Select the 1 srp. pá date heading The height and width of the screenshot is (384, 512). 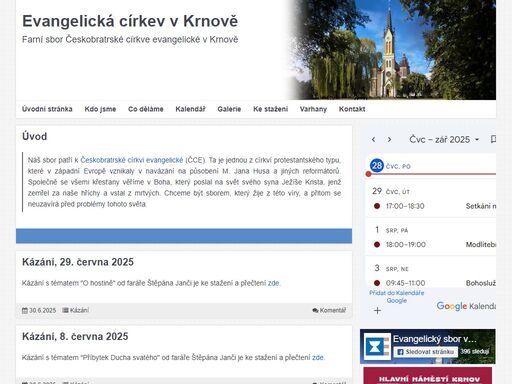pos(391,230)
